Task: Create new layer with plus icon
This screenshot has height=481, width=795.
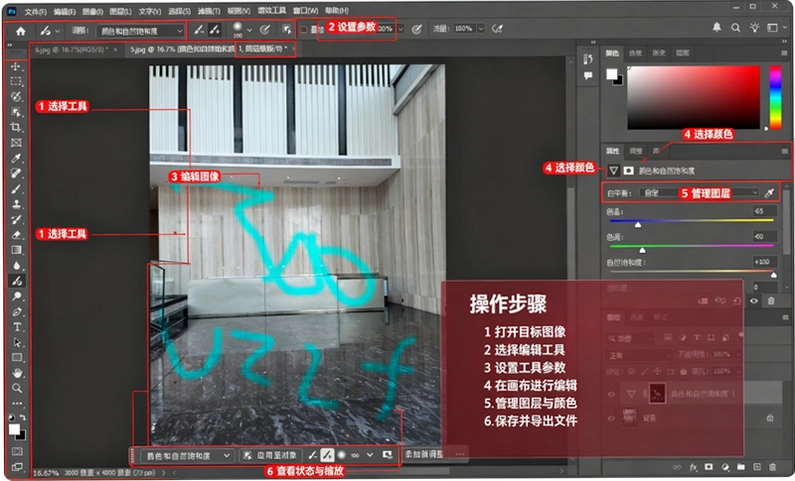Action: click(x=756, y=467)
